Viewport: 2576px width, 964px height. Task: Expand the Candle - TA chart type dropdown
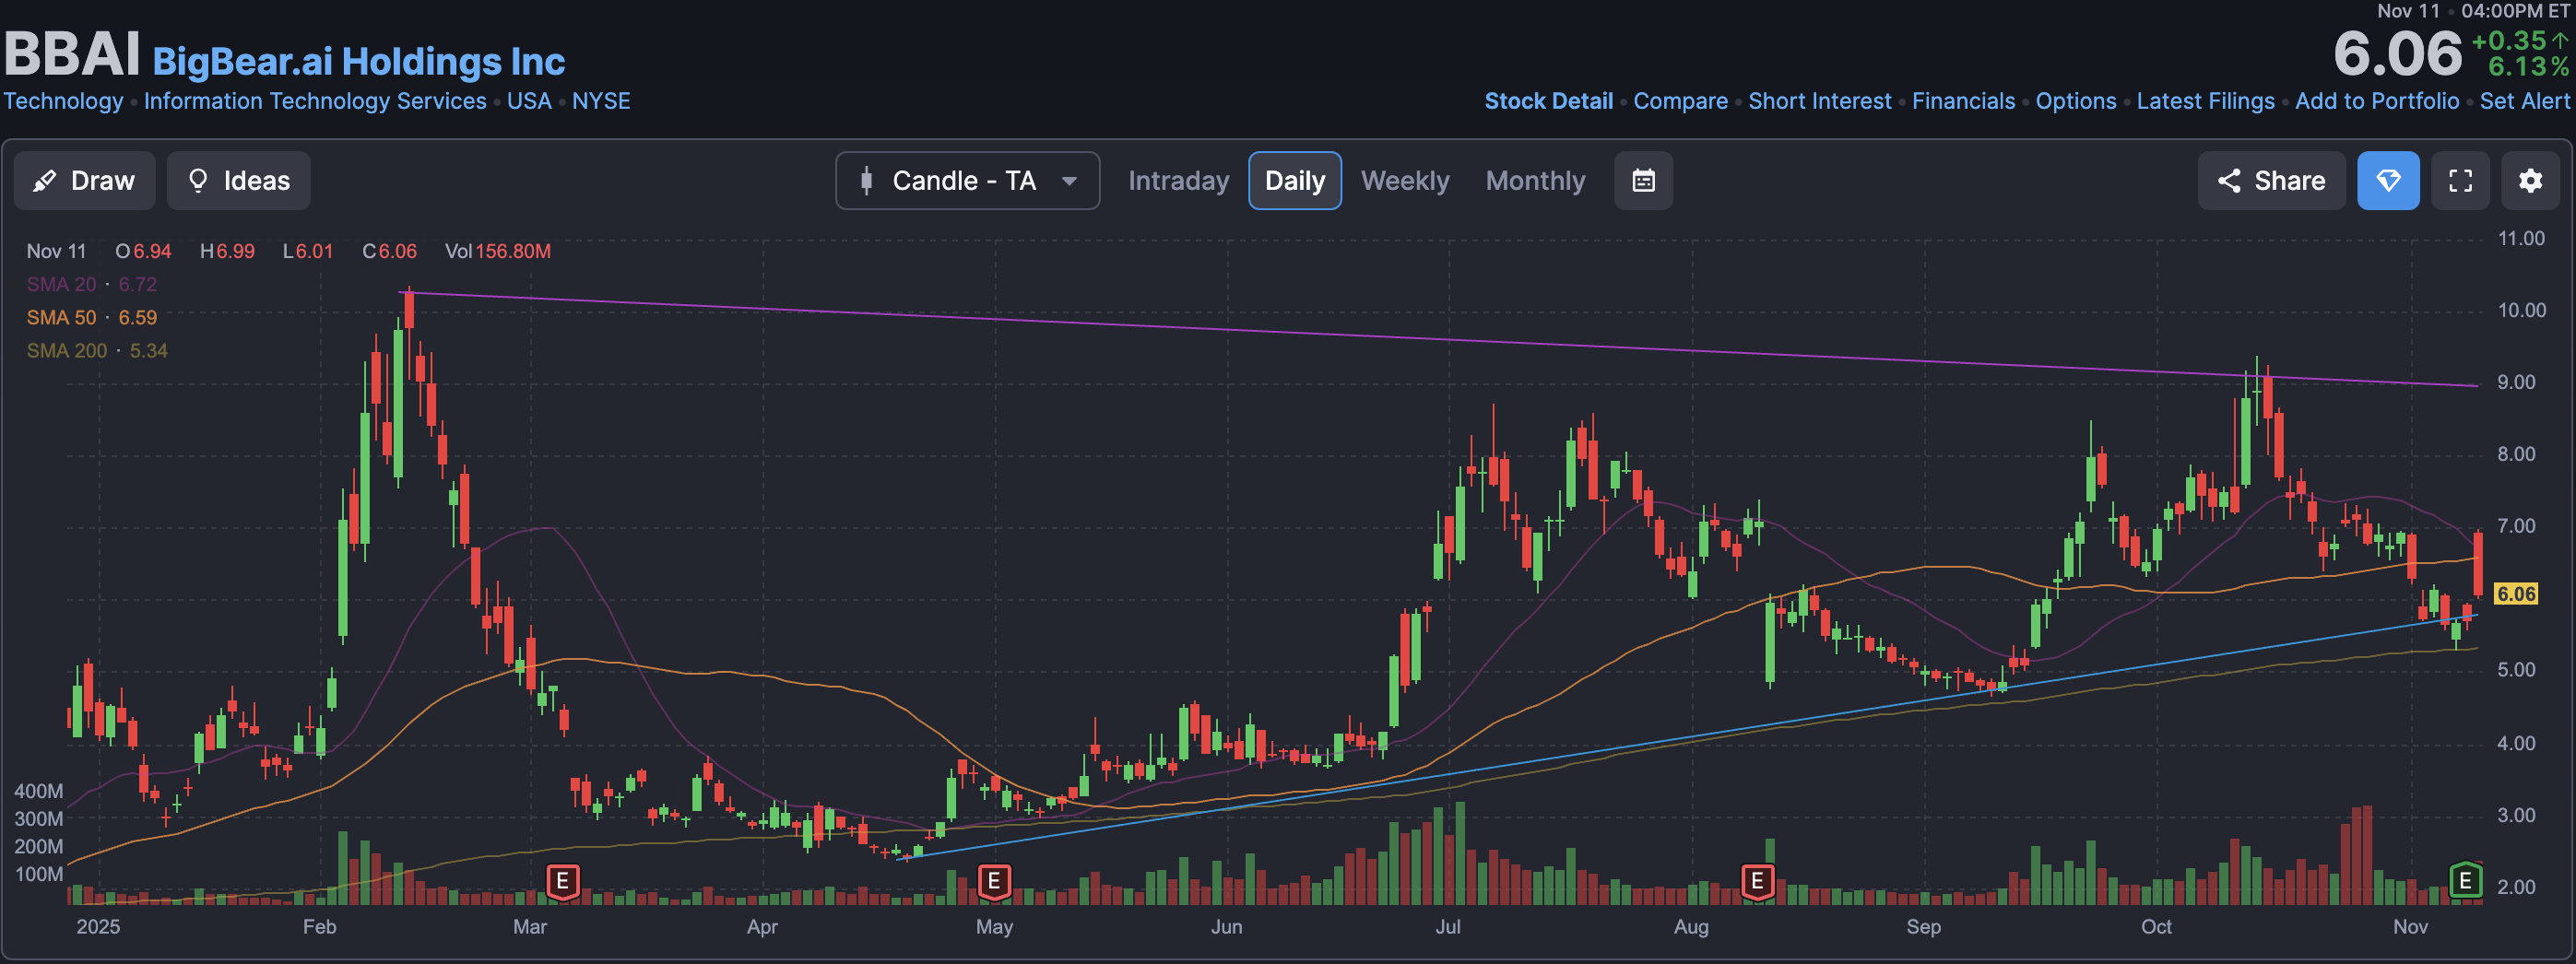coord(967,181)
